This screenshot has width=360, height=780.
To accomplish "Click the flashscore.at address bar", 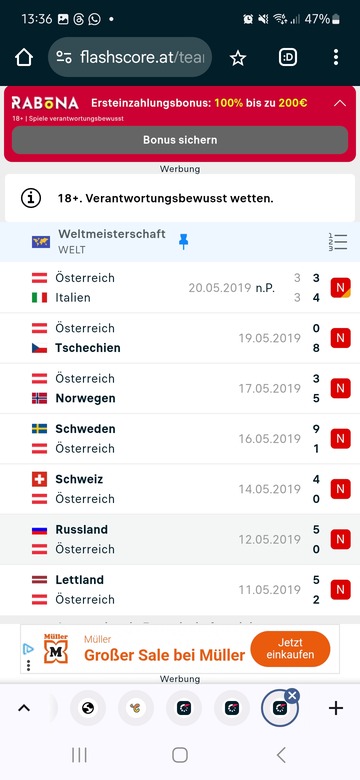I will point(130,58).
